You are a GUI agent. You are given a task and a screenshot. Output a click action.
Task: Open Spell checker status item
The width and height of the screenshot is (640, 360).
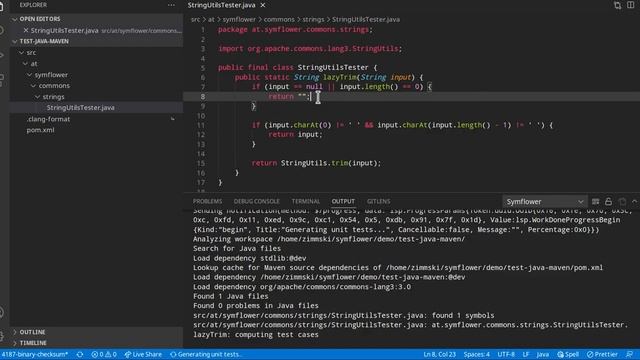click(x=568, y=354)
